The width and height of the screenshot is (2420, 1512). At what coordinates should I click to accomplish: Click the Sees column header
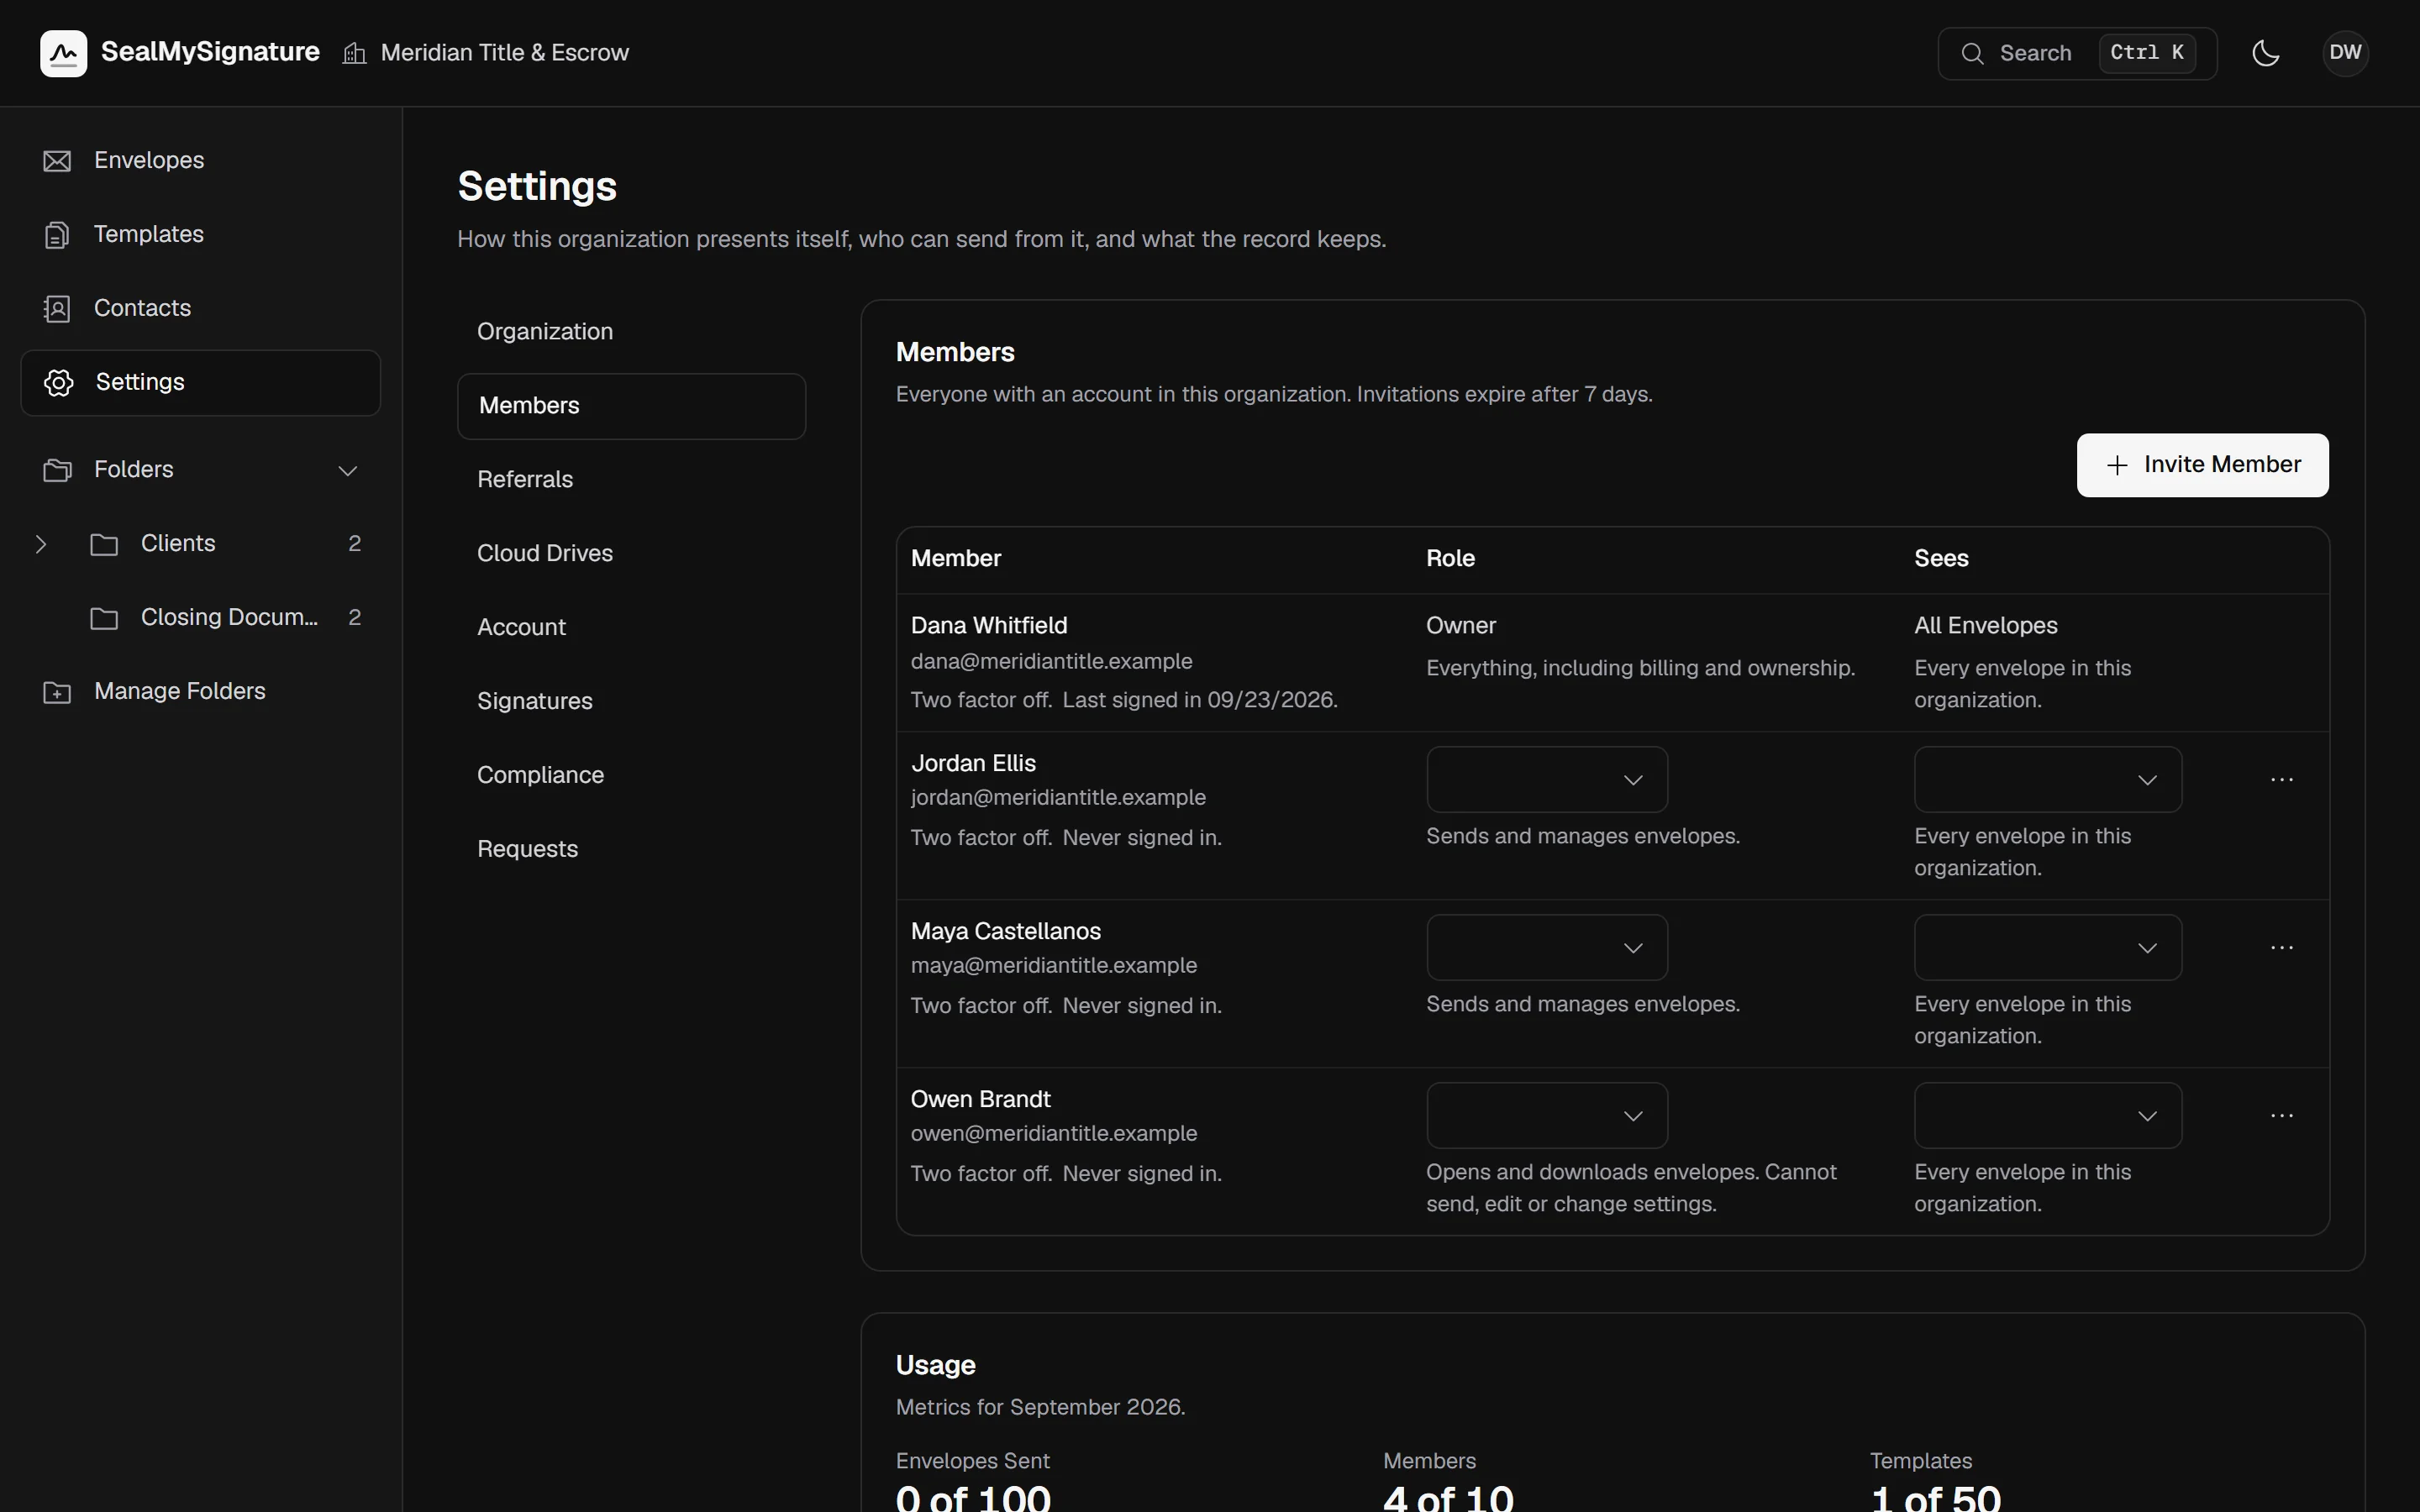tap(1941, 559)
